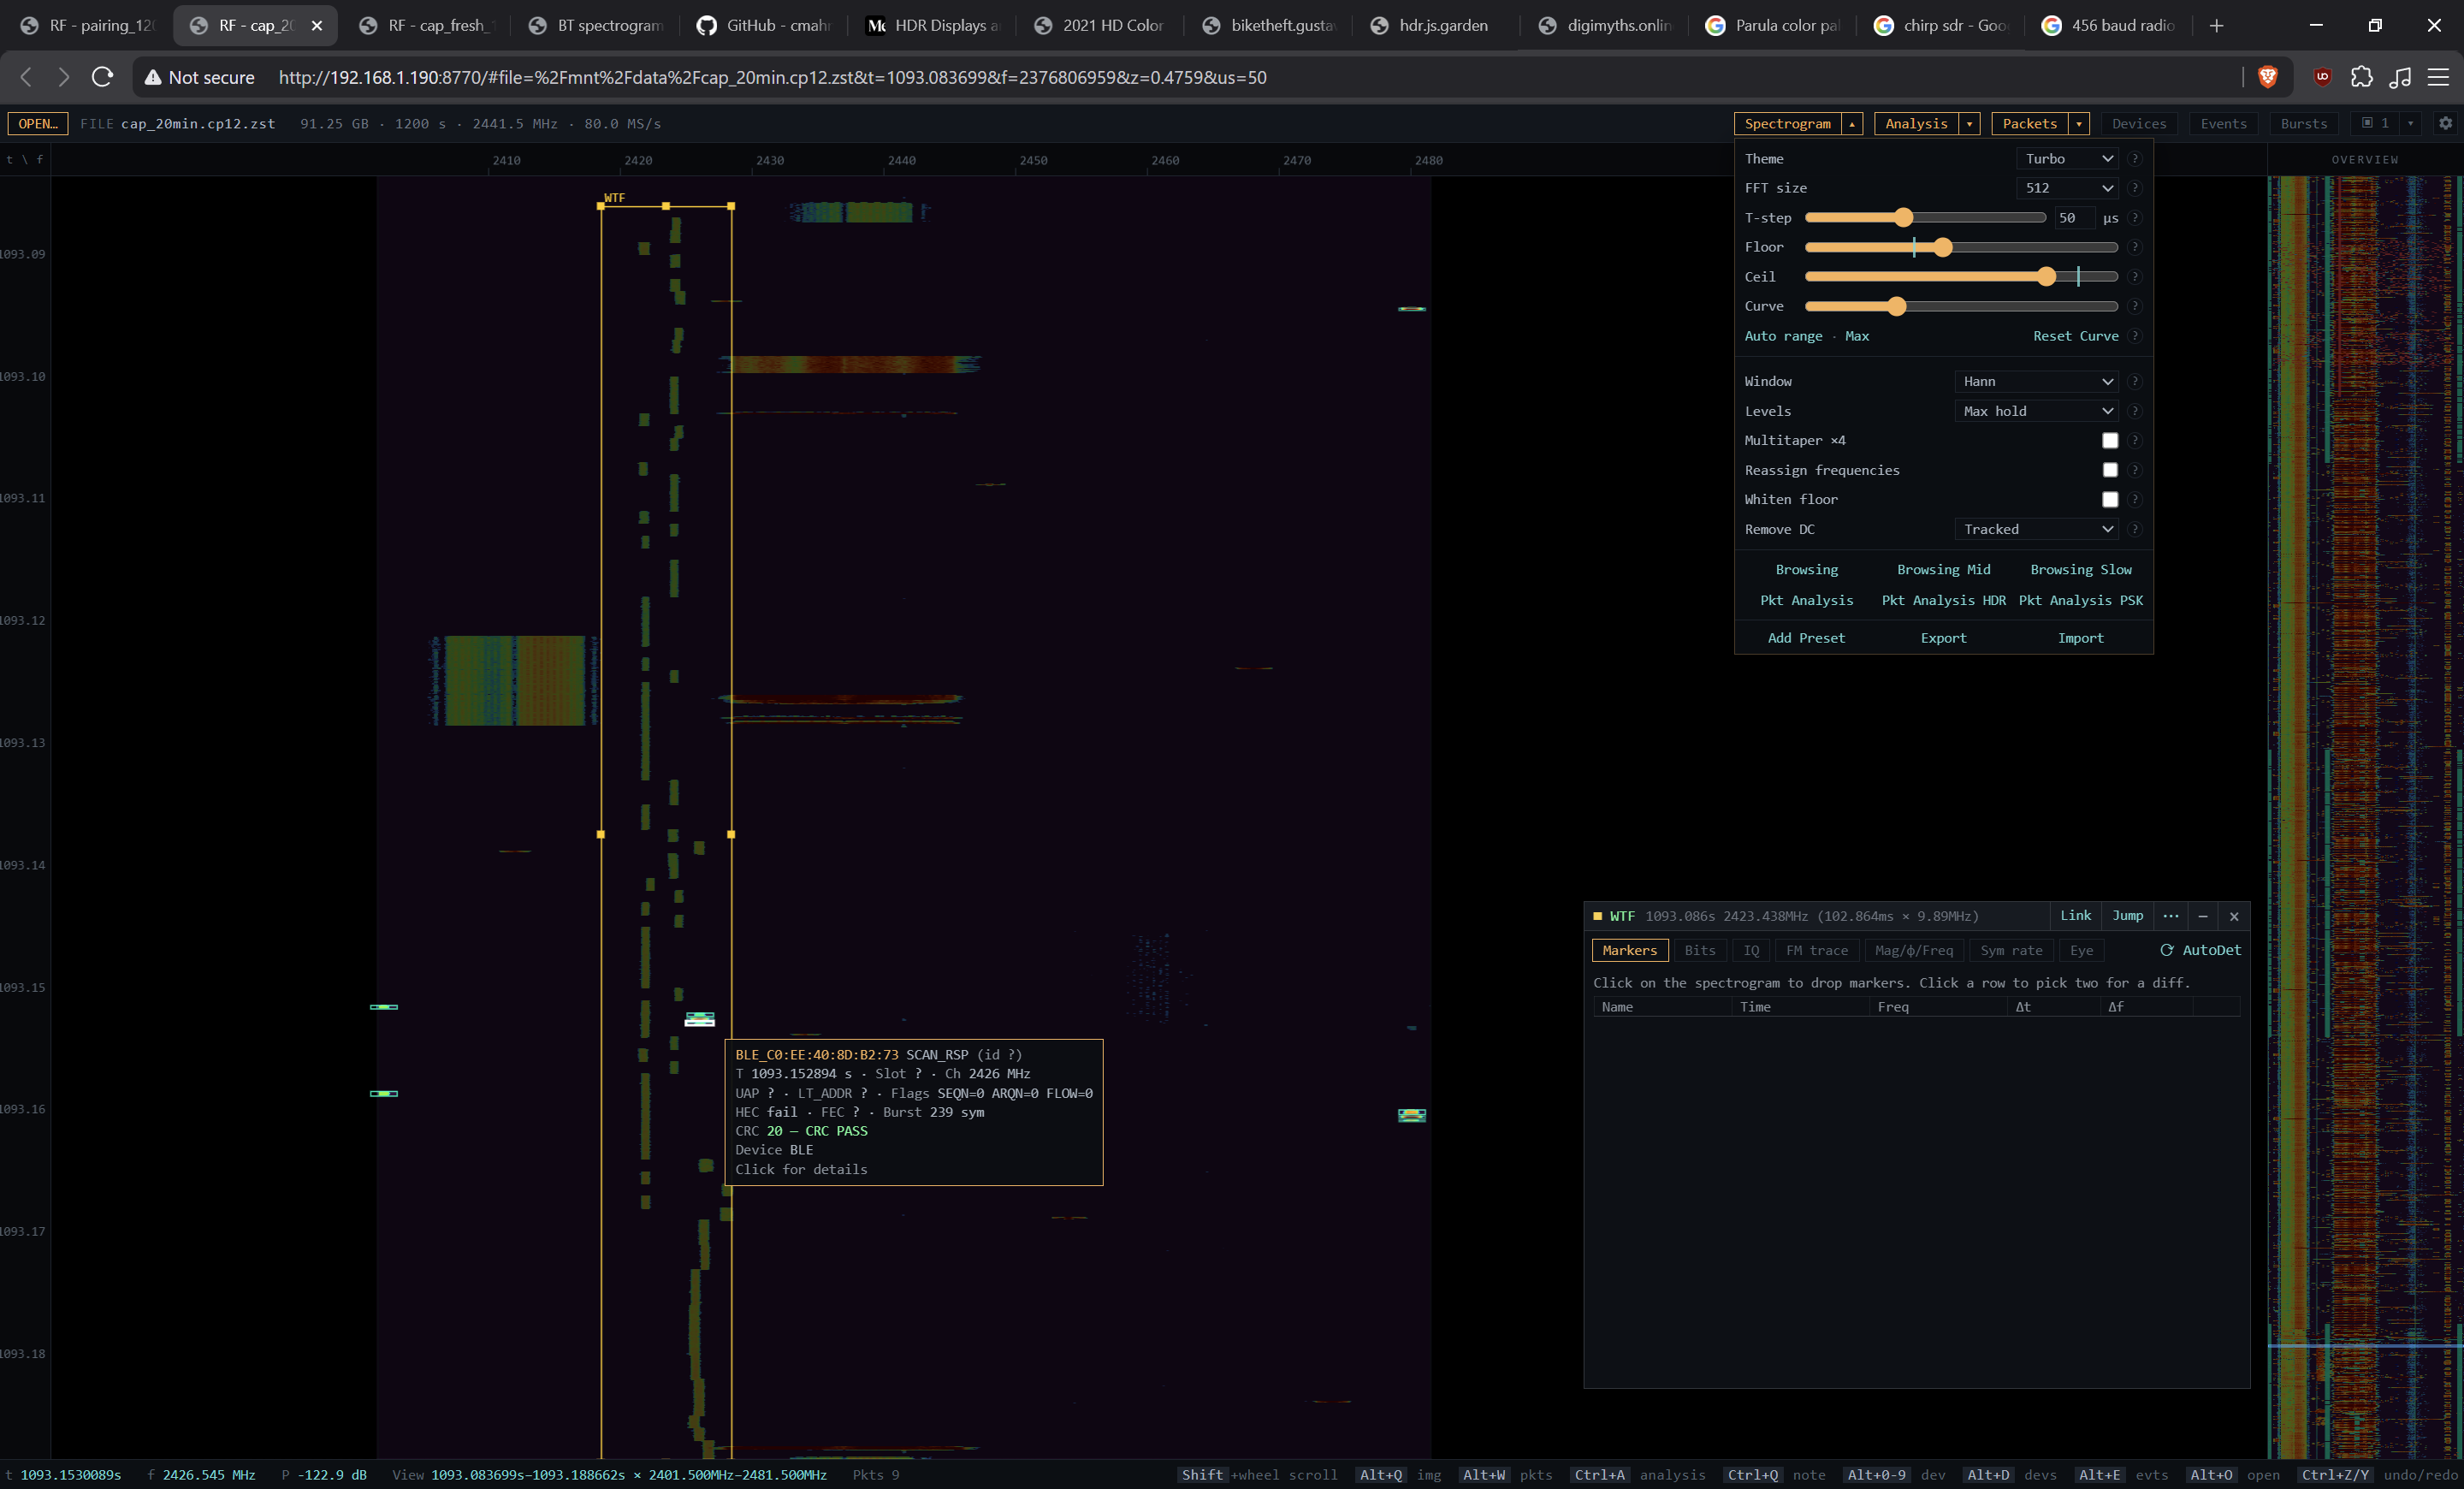Switch to the Bits tab
The image size is (2464, 1489).
[1699, 950]
